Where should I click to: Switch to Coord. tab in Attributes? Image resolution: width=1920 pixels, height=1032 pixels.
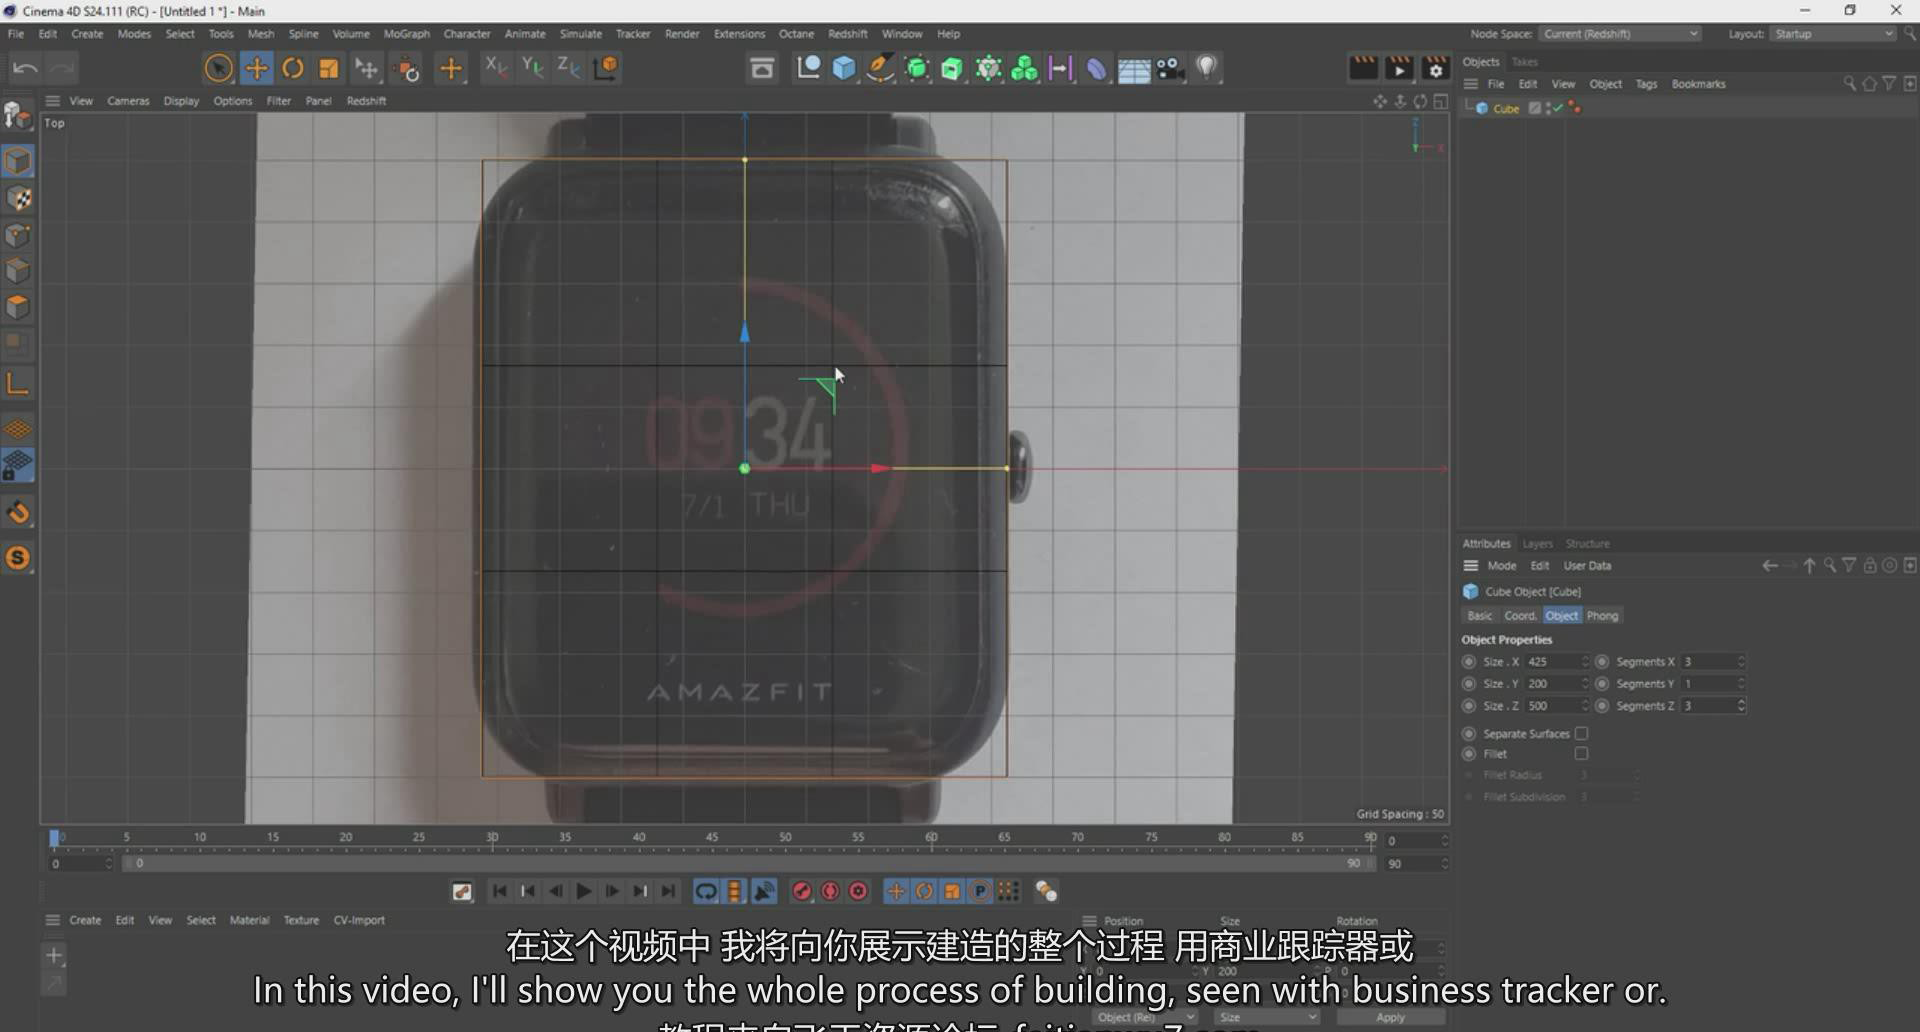[1520, 616]
